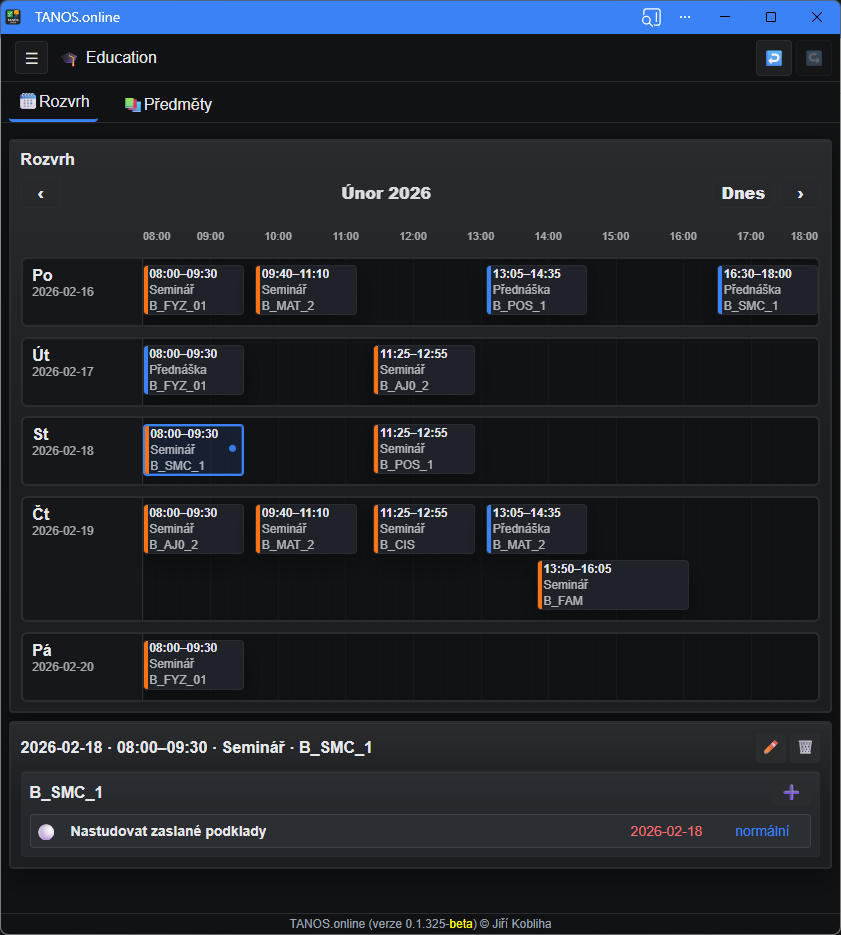
Task: Click the title bar cast icon
Action: pyautogui.click(x=651, y=17)
